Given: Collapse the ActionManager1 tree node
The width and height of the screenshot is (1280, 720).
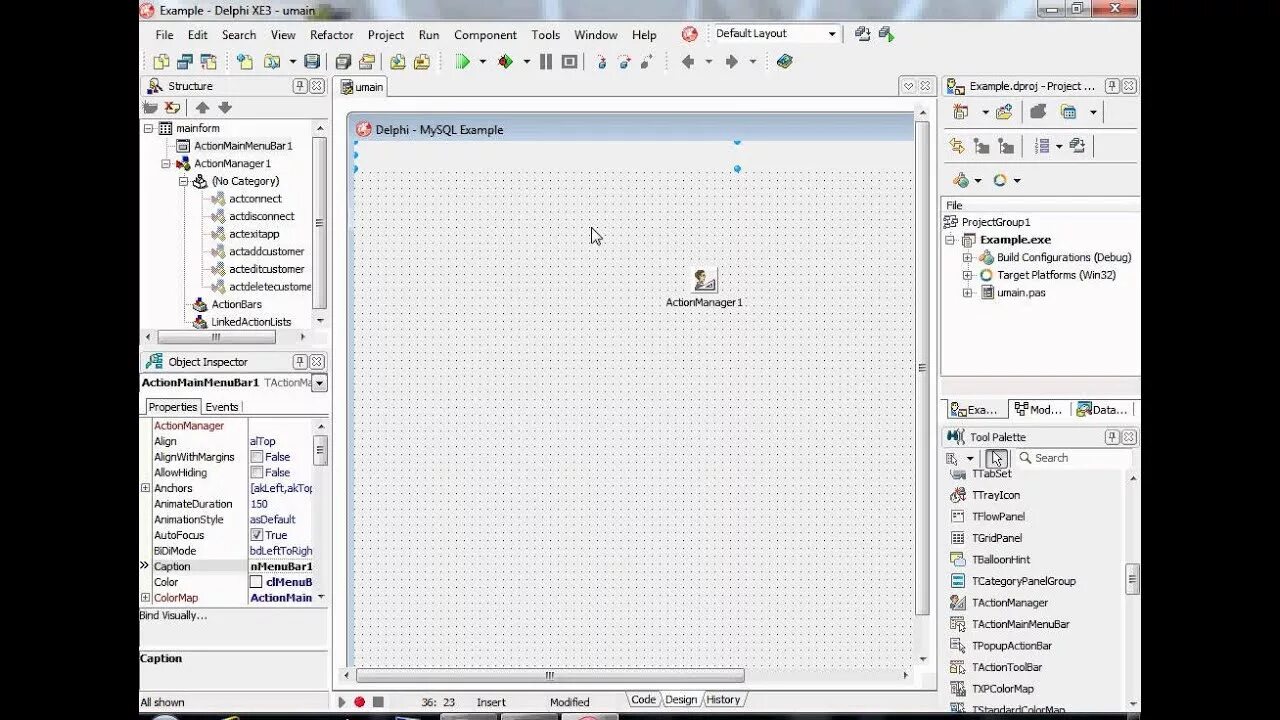Looking at the screenshot, I should pos(166,163).
